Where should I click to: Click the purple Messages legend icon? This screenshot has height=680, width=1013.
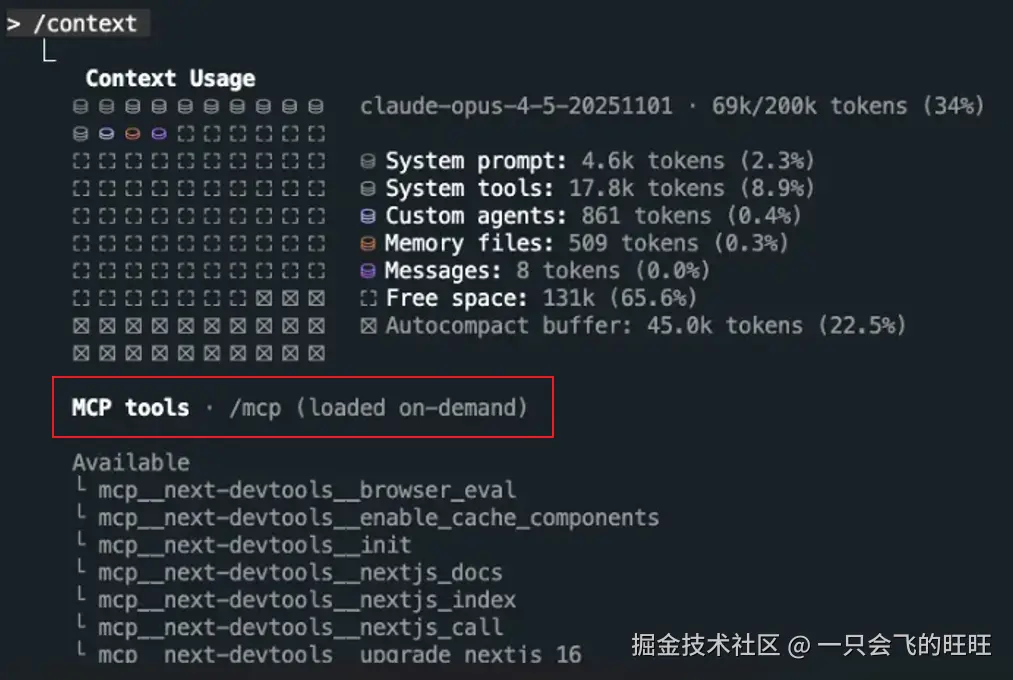click(368, 270)
